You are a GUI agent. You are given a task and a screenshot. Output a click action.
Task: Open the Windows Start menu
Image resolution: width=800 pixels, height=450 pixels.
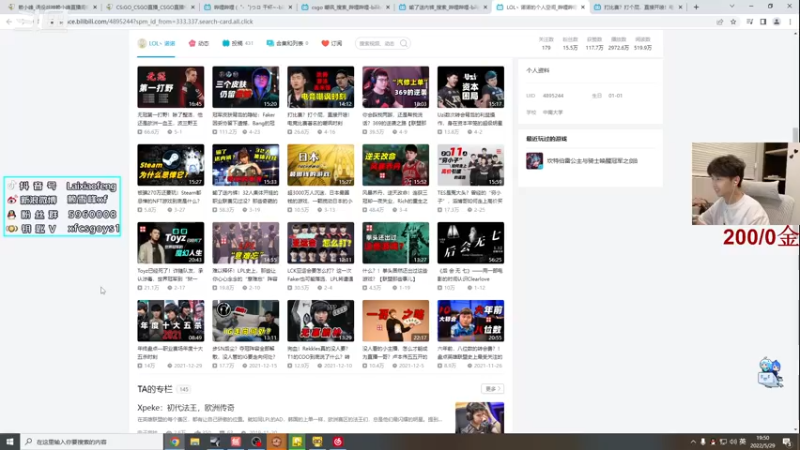[x=10, y=442]
